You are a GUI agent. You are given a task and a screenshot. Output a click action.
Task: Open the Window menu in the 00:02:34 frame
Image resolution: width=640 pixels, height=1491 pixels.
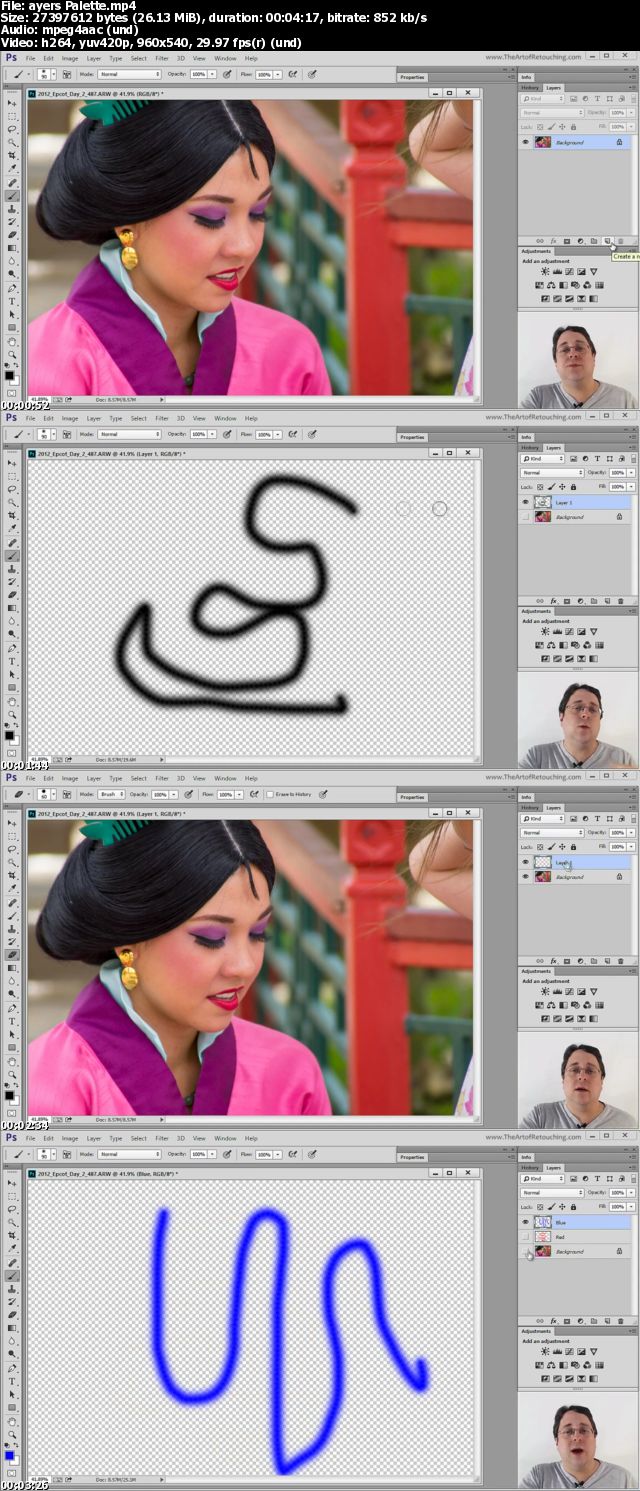(225, 778)
